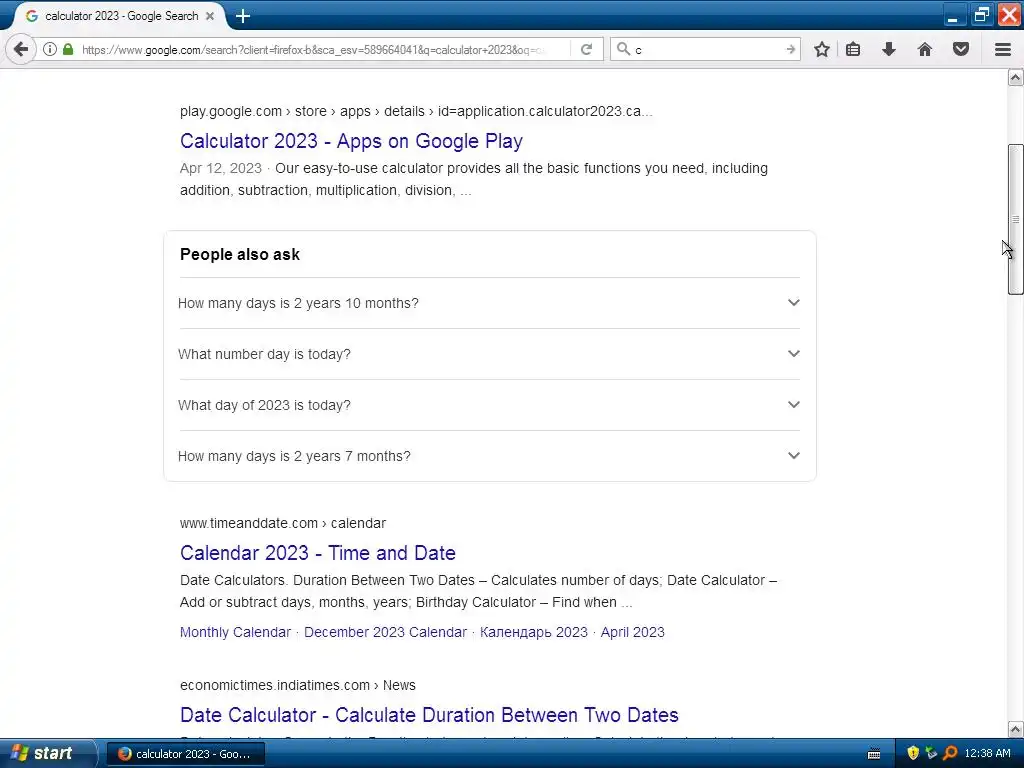Click the network connection tray icon
This screenshot has width=1024, height=768.
[931, 753]
